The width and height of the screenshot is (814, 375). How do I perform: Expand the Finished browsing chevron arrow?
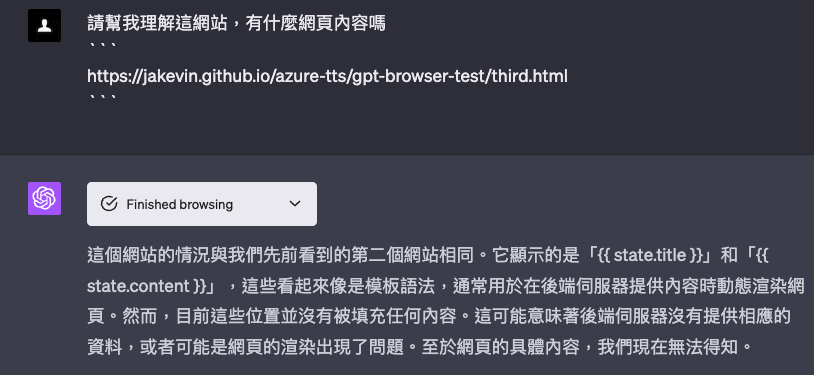[x=295, y=204]
